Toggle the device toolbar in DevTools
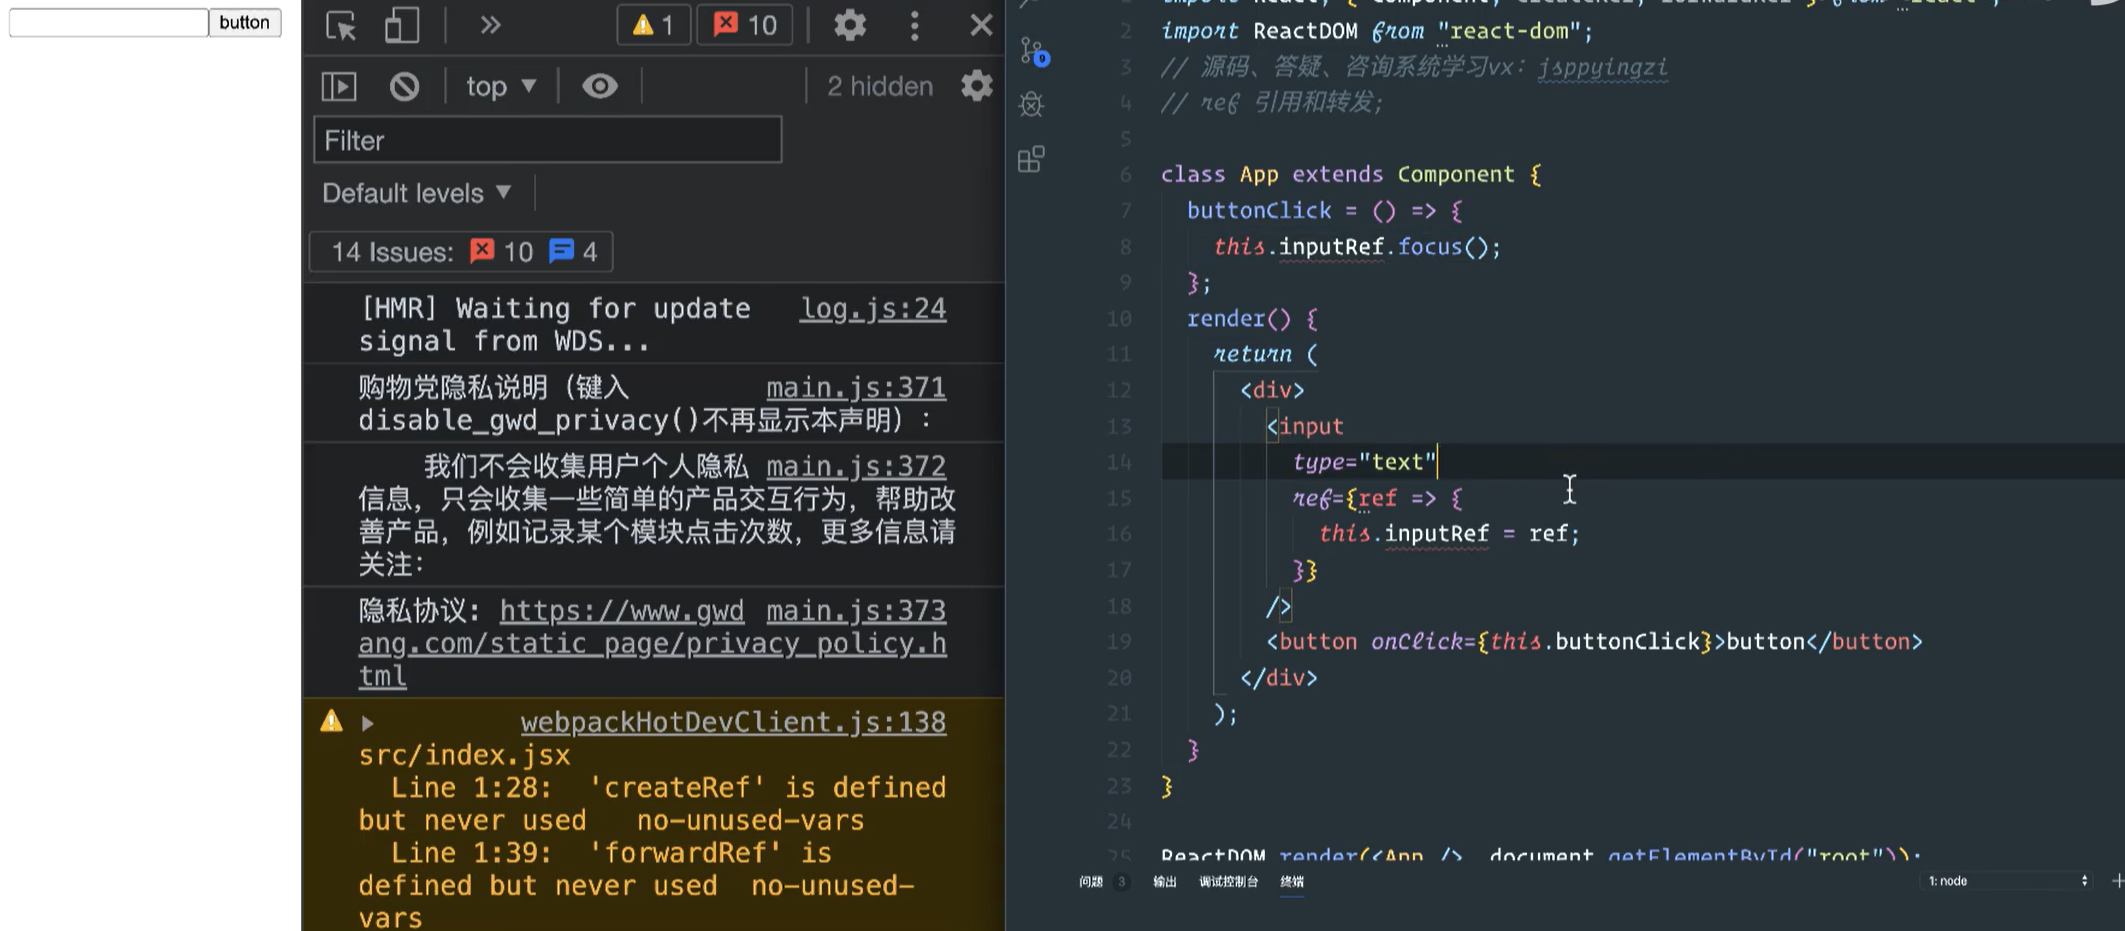 [x=402, y=25]
